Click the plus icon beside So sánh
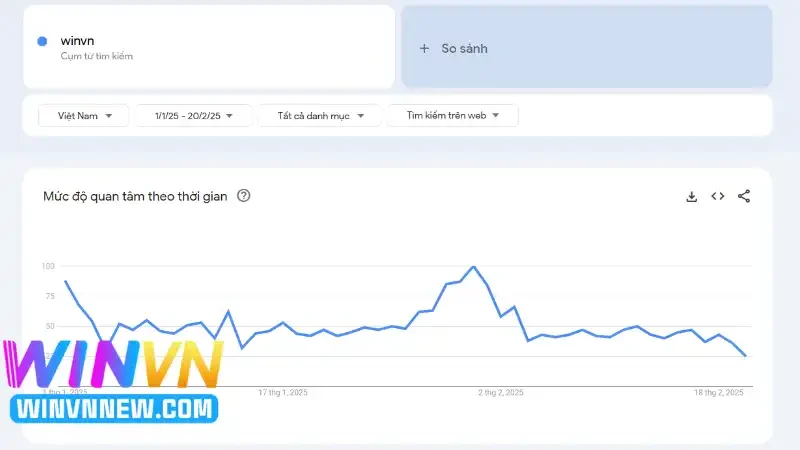 424,48
